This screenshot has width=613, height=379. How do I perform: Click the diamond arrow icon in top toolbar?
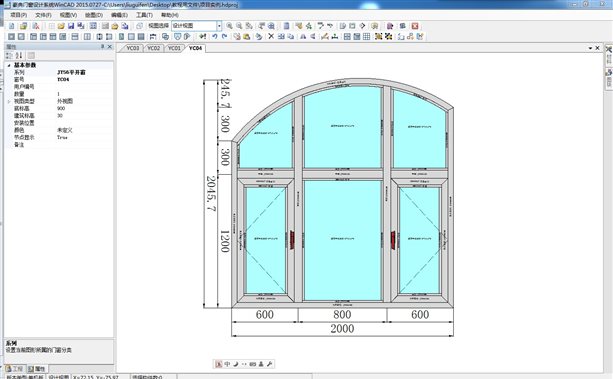(x=362, y=26)
